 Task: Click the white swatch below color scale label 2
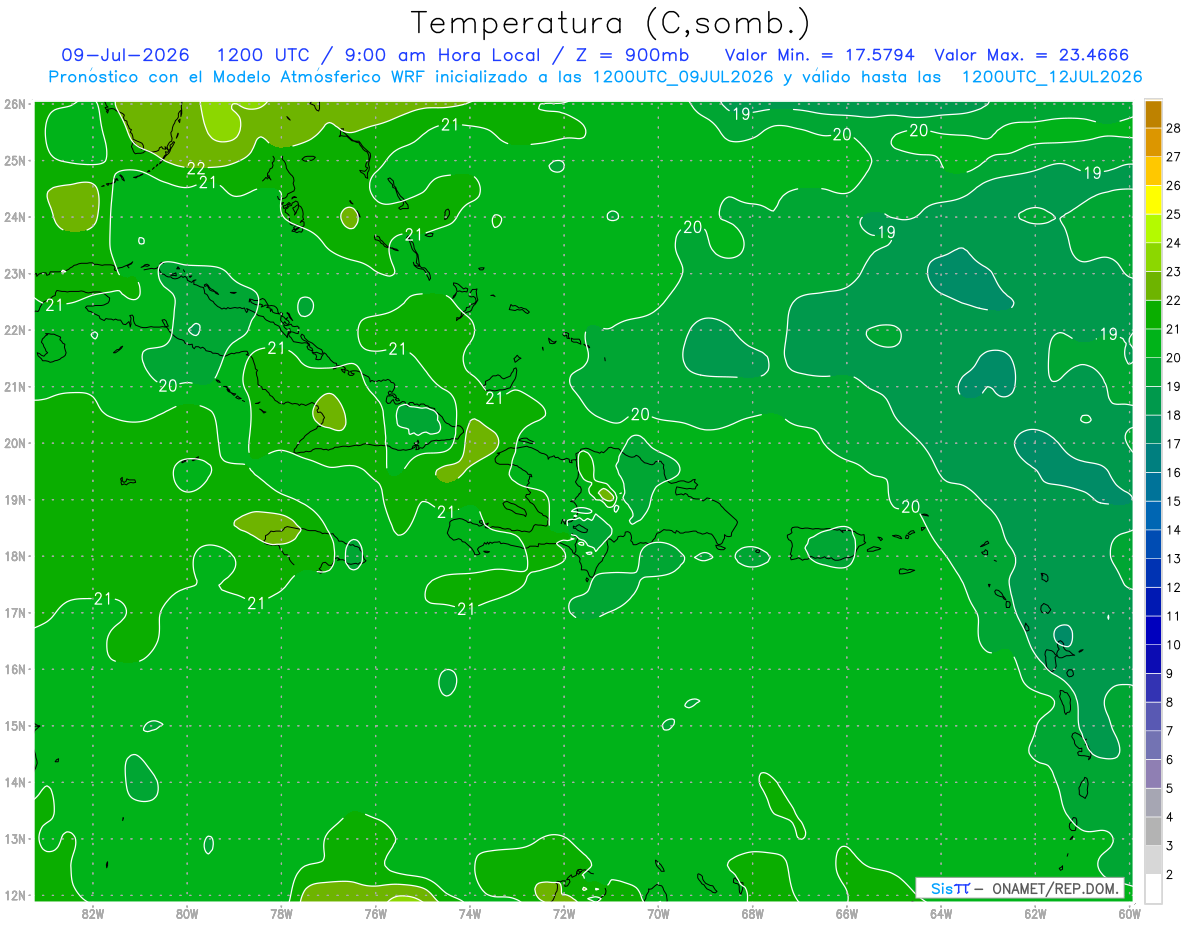[x=1153, y=888]
